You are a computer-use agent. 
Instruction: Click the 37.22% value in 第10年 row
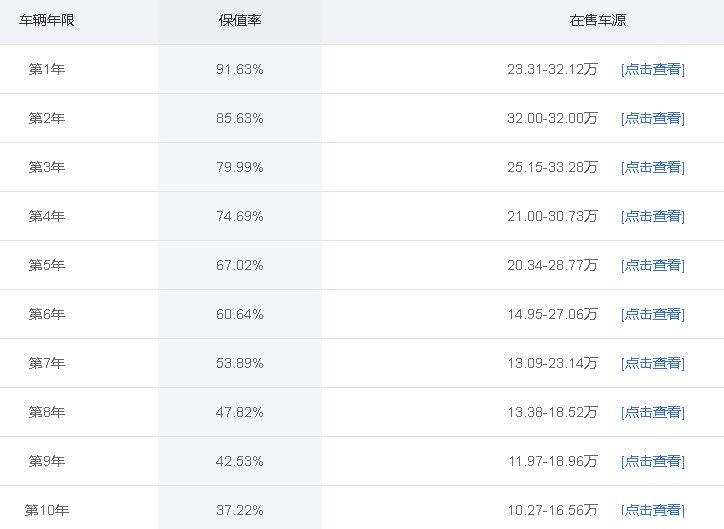click(x=240, y=510)
